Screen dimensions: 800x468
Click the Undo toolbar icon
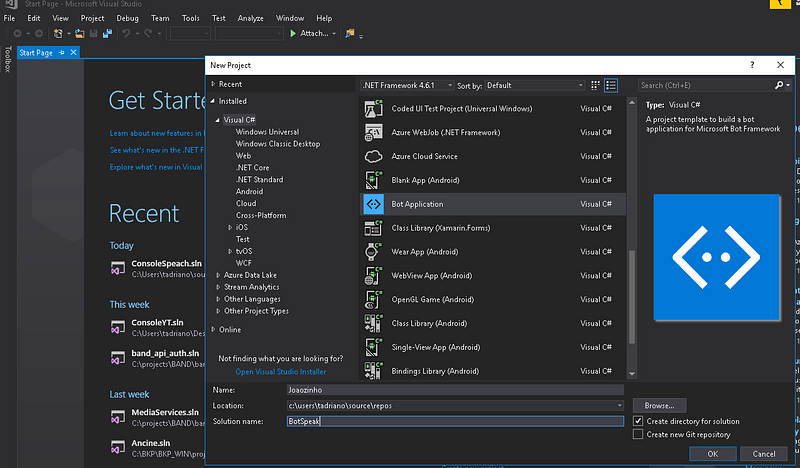pos(126,34)
